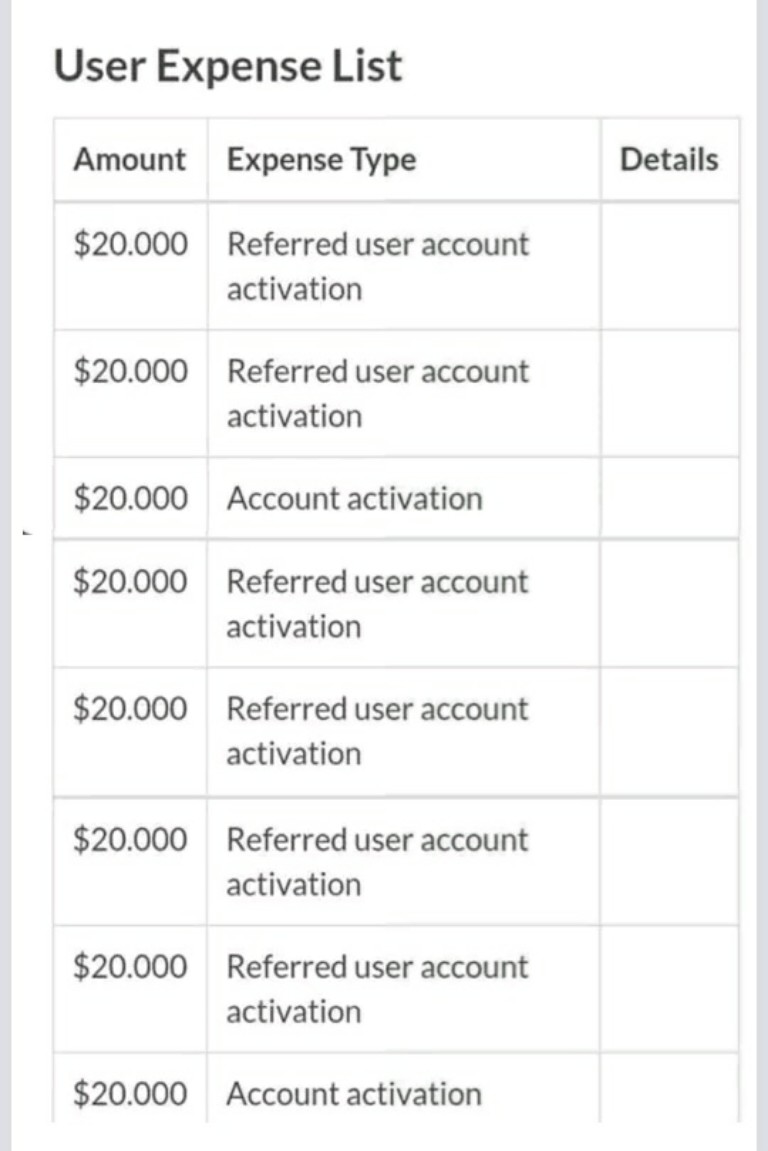768x1151 pixels.
Task: Select the second row's $20.000 amount
Action: [x=130, y=372]
